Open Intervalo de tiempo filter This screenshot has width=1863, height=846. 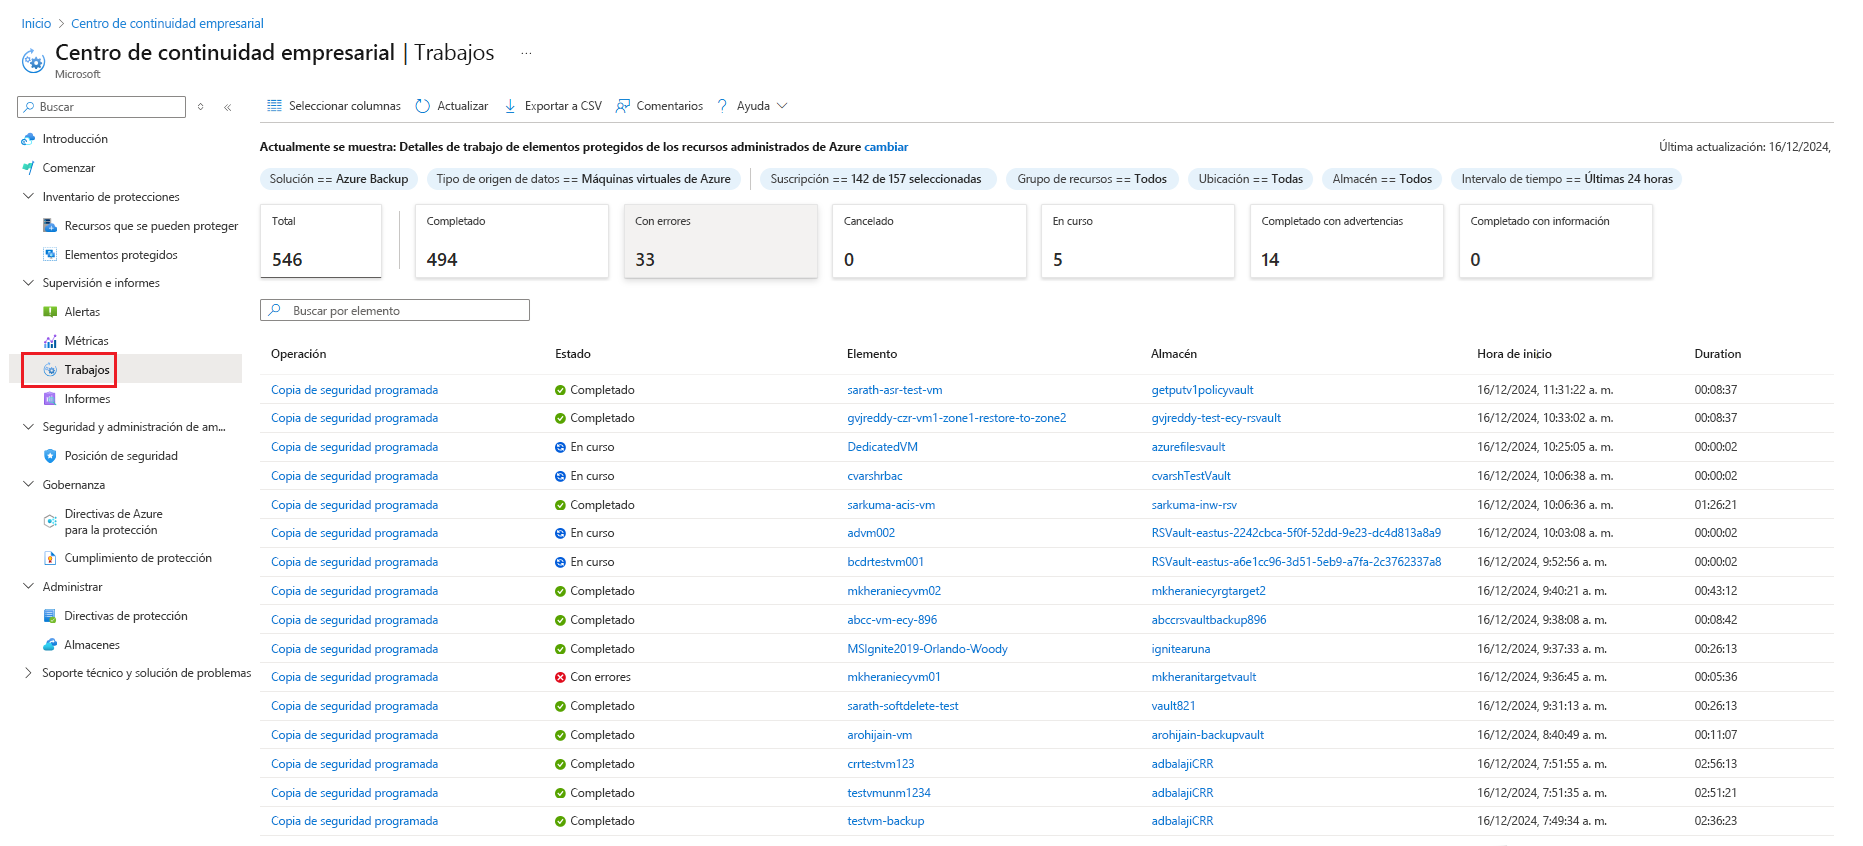click(1567, 179)
